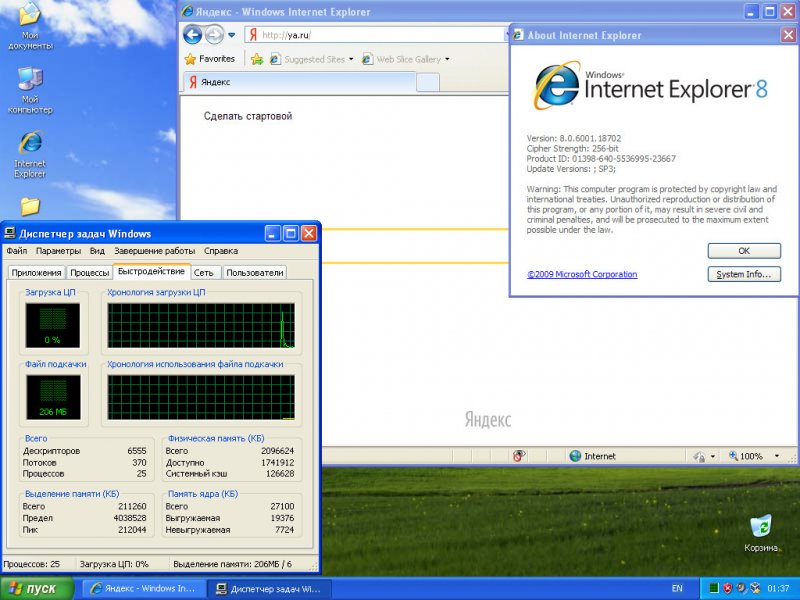
Task: Activate the Диспетчер задач taskbar button
Action: 270,589
